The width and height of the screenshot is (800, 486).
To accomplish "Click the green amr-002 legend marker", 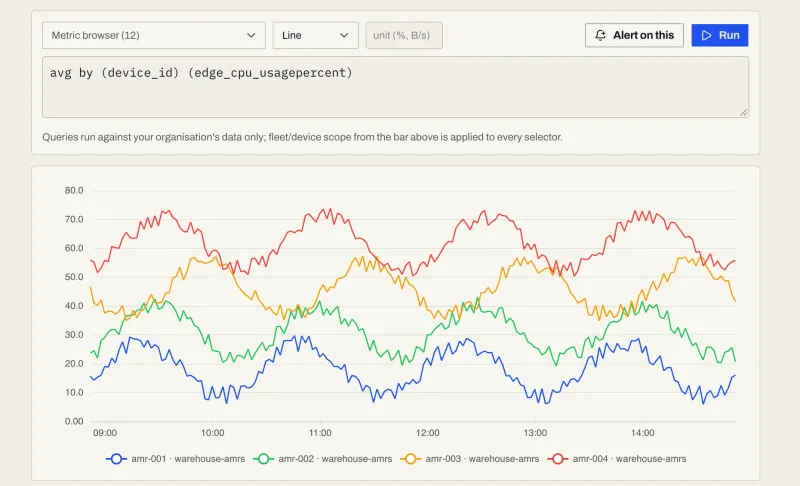I will (x=263, y=458).
